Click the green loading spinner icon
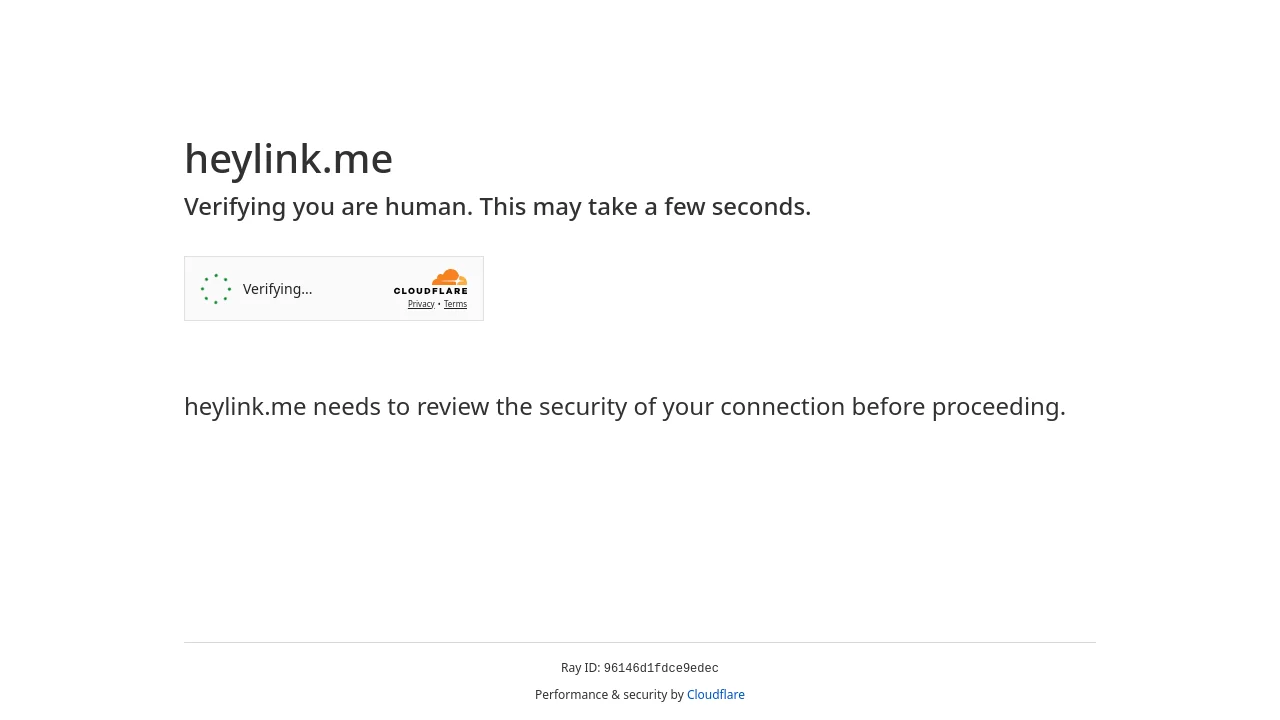Viewport: 1280px width, 720px height. [x=216, y=289]
